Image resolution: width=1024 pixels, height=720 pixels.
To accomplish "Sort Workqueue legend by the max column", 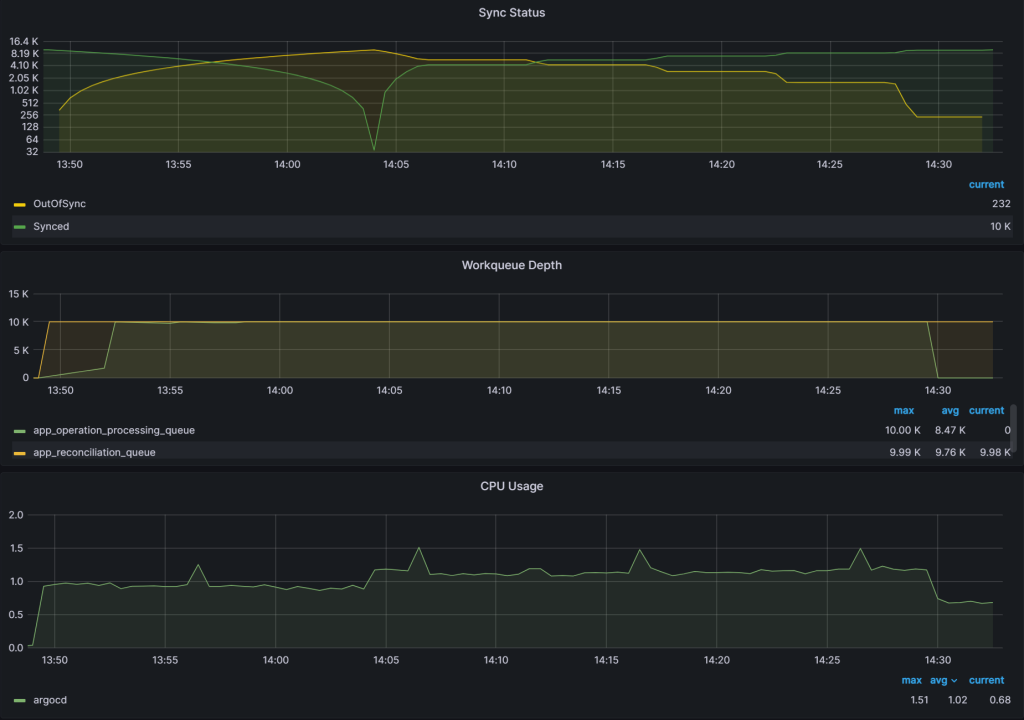I will [x=904, y=410].
